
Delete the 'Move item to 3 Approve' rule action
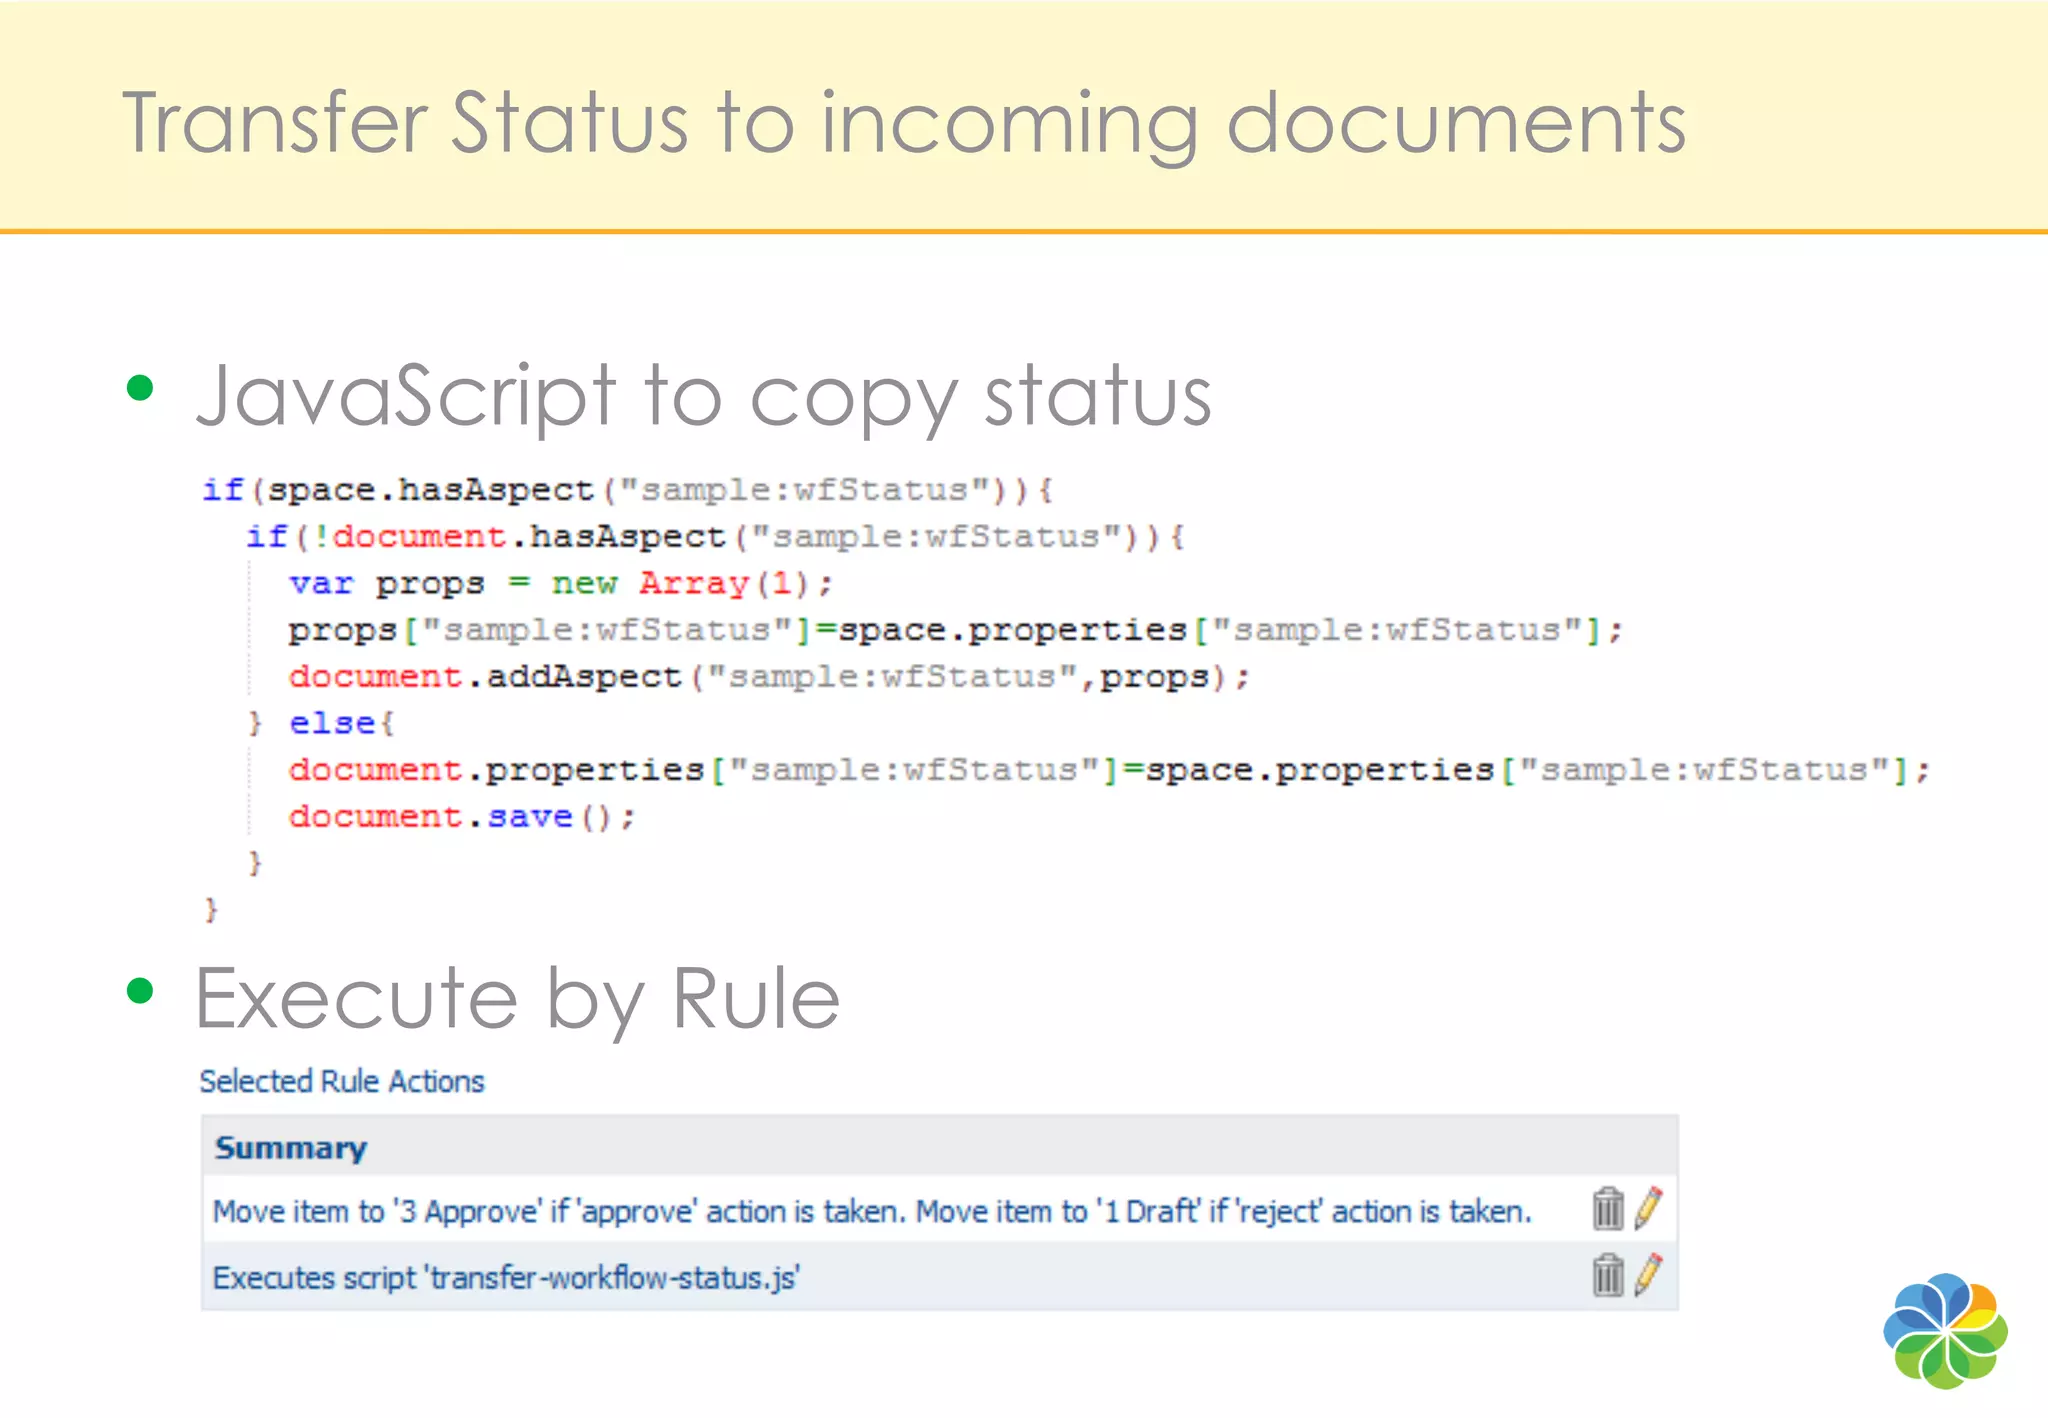click(1607, 1208)
